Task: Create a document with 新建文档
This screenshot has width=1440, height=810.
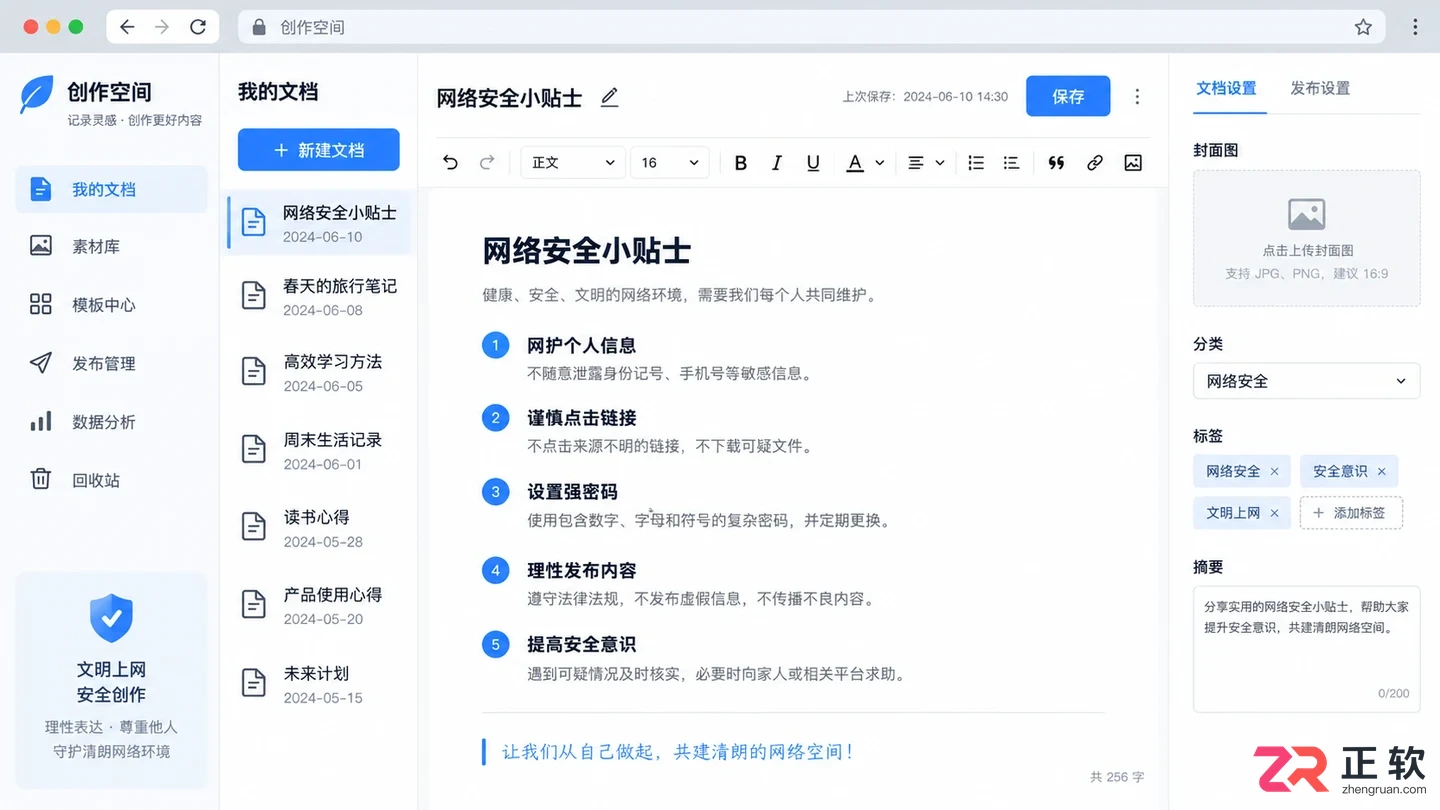Action: (x=318, y=150)
